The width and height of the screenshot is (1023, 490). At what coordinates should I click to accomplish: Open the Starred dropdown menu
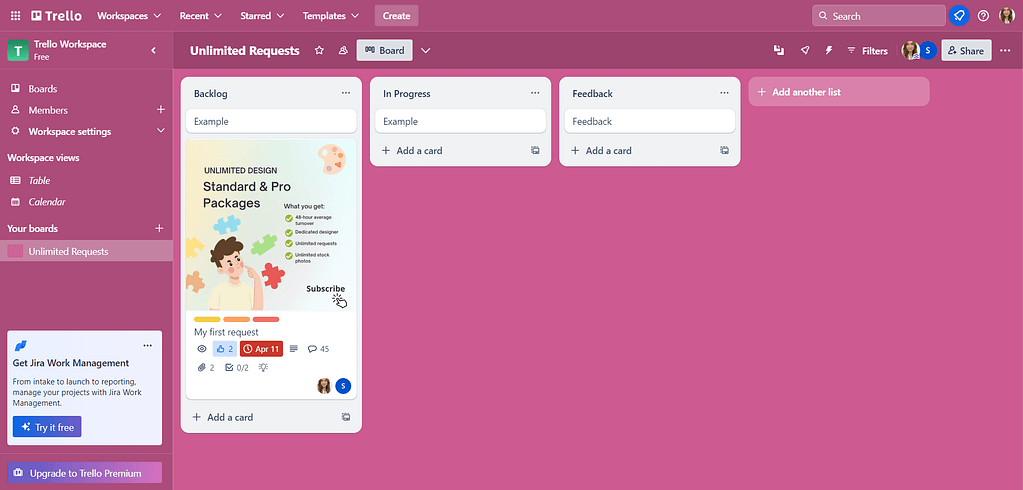pyautogui.click(x=262, y=16)
